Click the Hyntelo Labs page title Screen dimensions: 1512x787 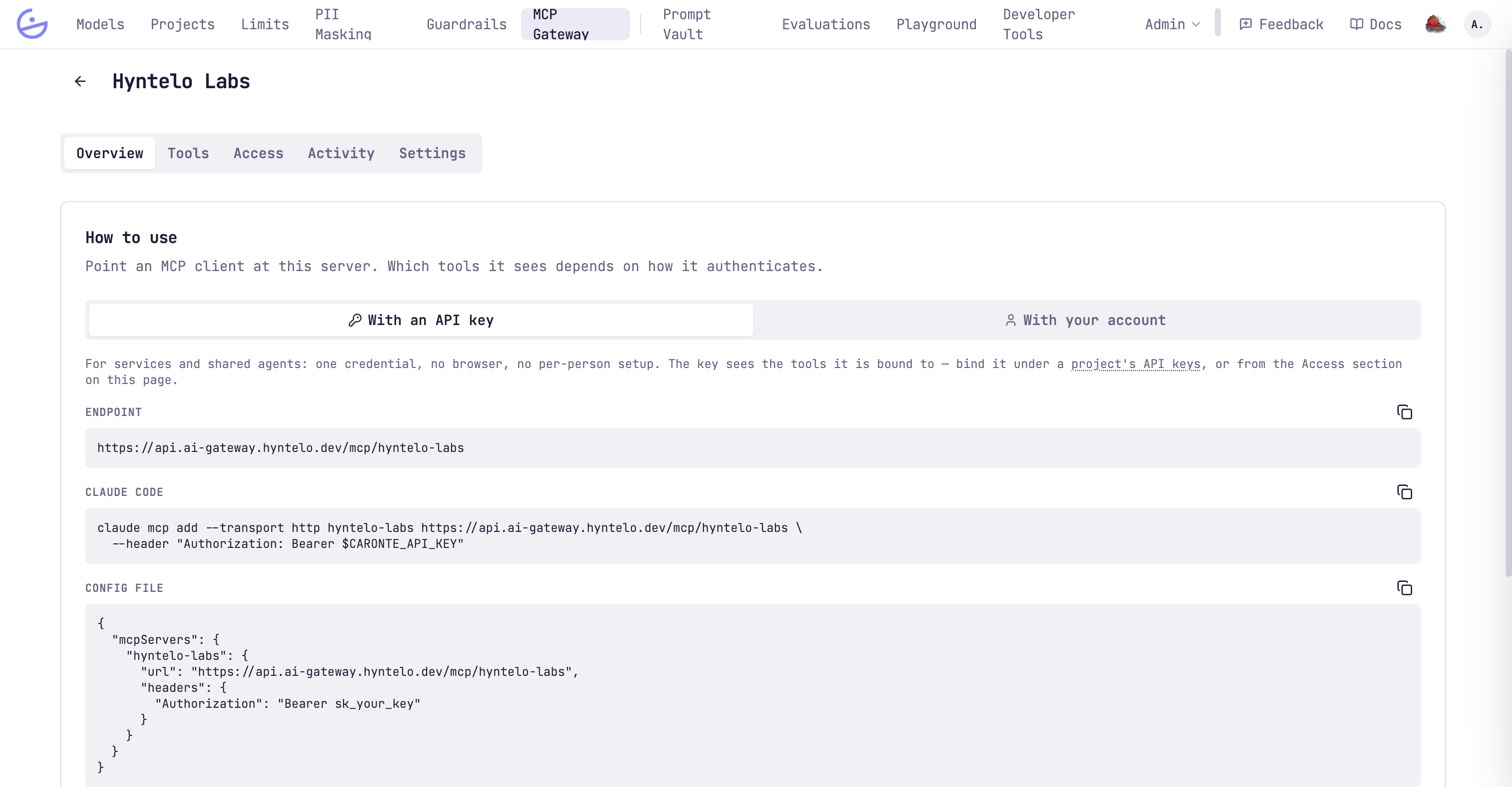tap(181, 82)
